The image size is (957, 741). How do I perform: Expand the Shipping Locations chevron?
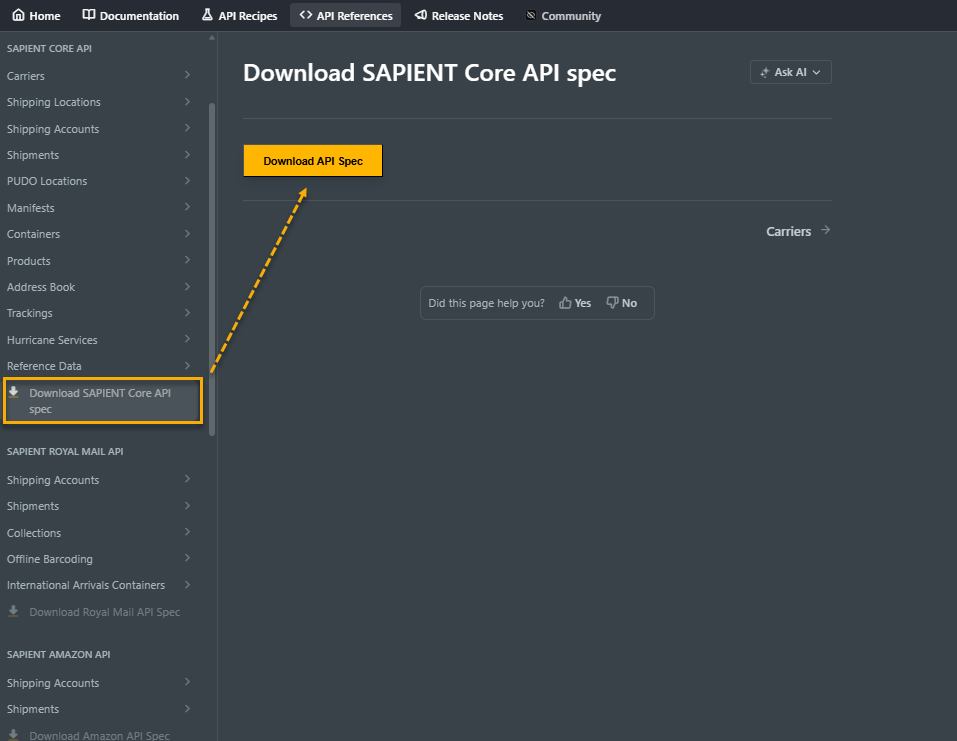point(187,101)
